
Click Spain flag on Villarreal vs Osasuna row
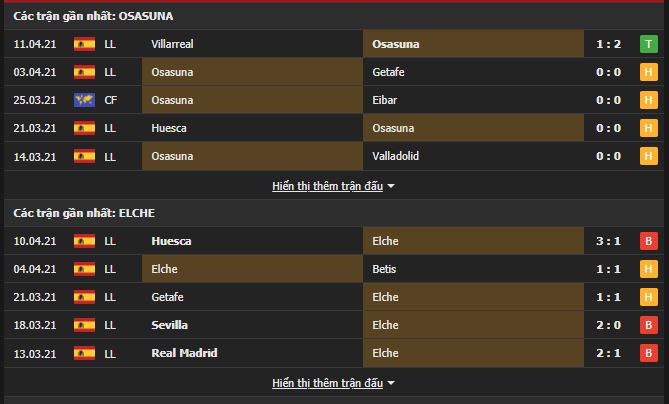point(84,44)
